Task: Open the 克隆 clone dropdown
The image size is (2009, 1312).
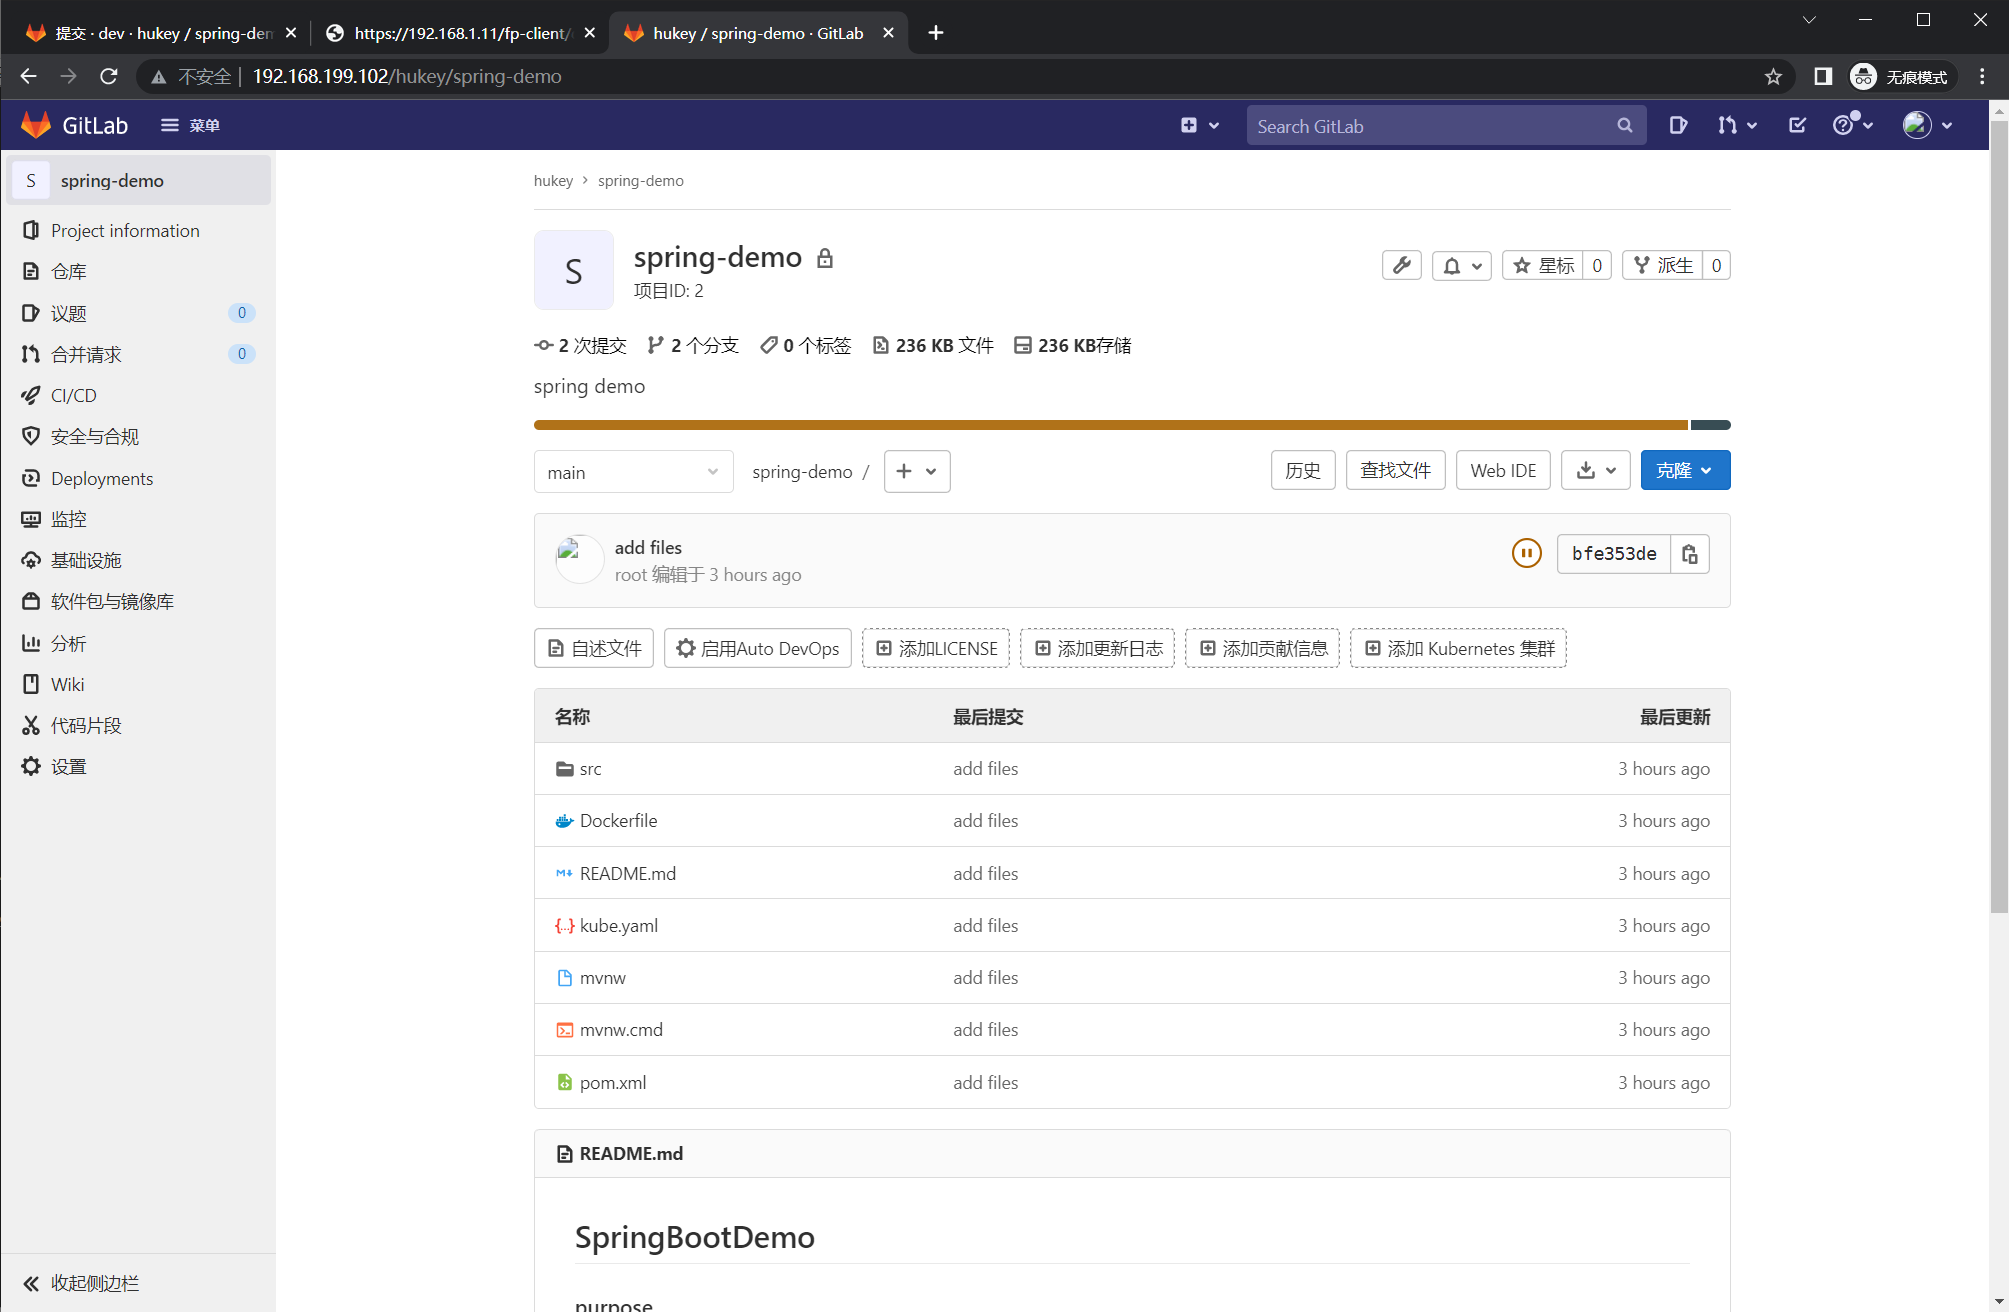Action: (1685, 470)
